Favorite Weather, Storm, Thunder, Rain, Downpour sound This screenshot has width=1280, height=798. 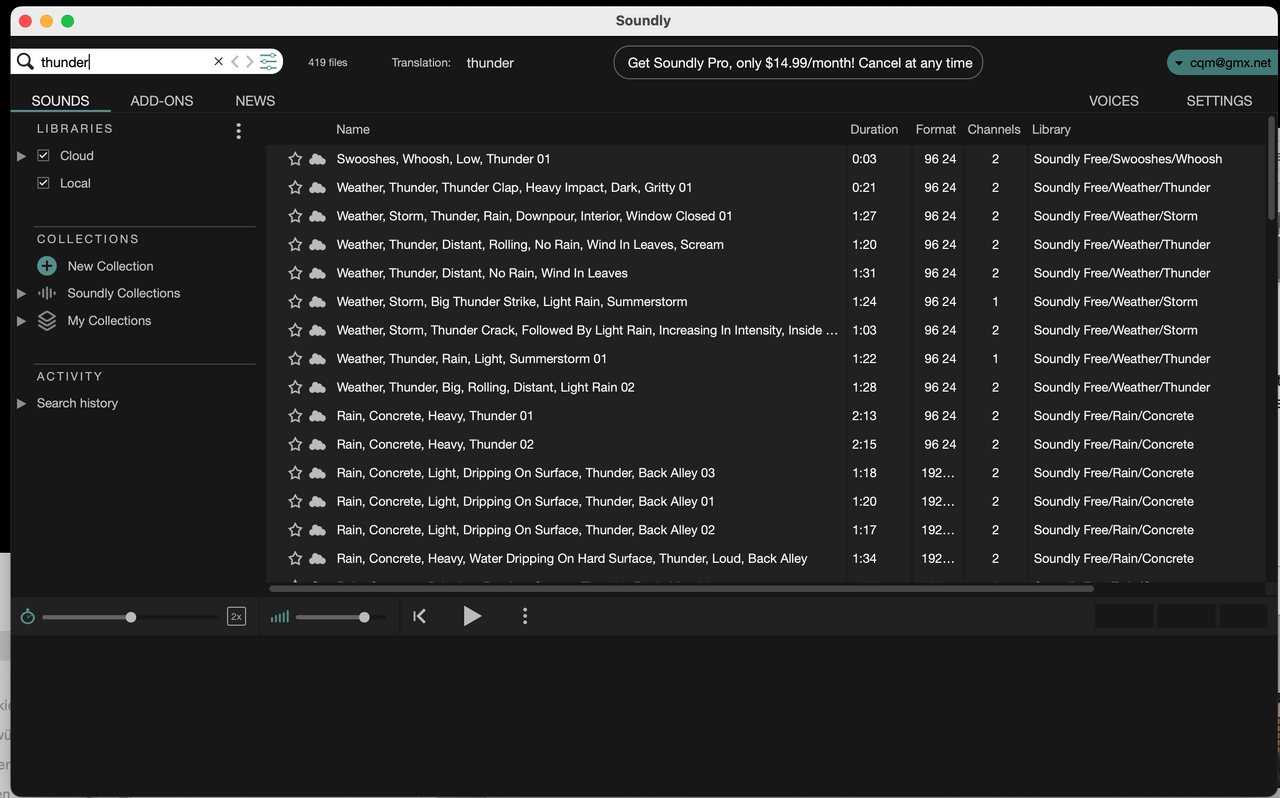[295, 216]
